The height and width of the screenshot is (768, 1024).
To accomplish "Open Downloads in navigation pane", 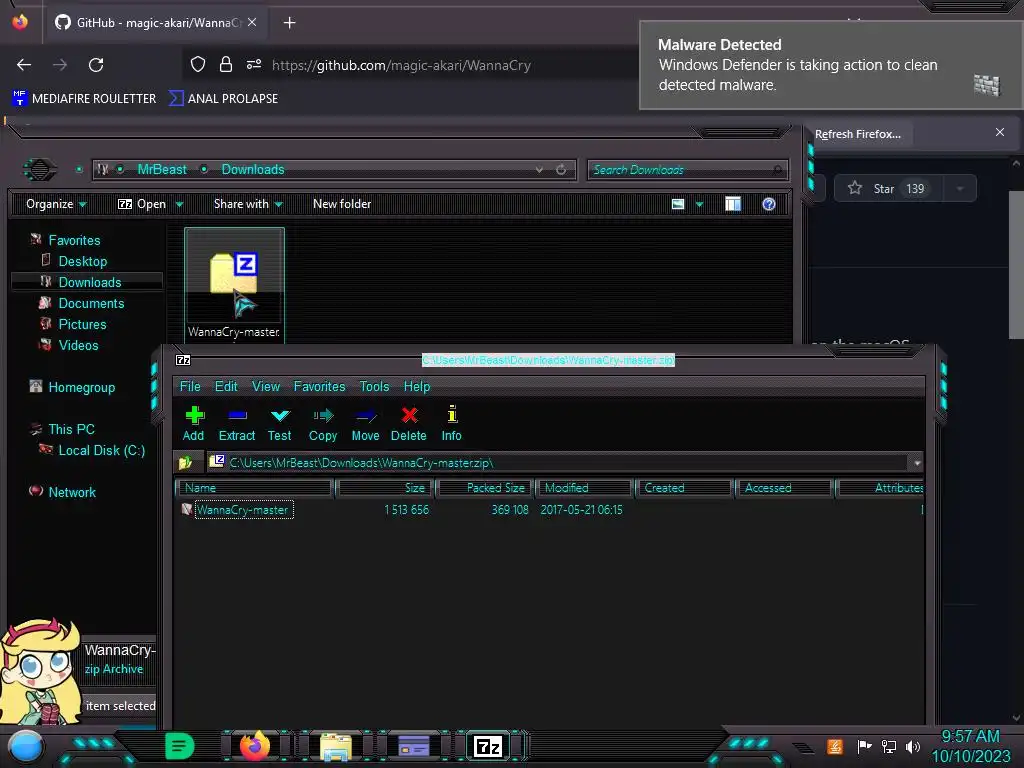I will tap(90, 282).
